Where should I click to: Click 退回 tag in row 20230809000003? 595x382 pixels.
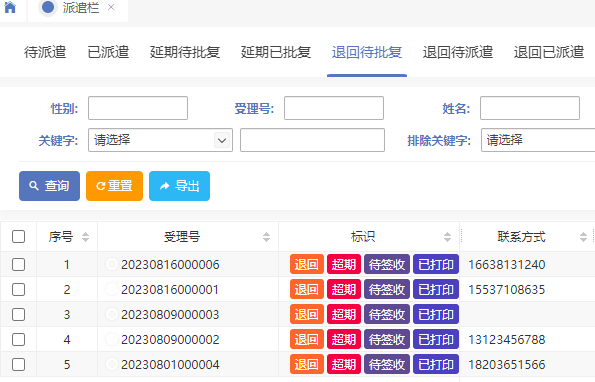(x=307, y=314)
